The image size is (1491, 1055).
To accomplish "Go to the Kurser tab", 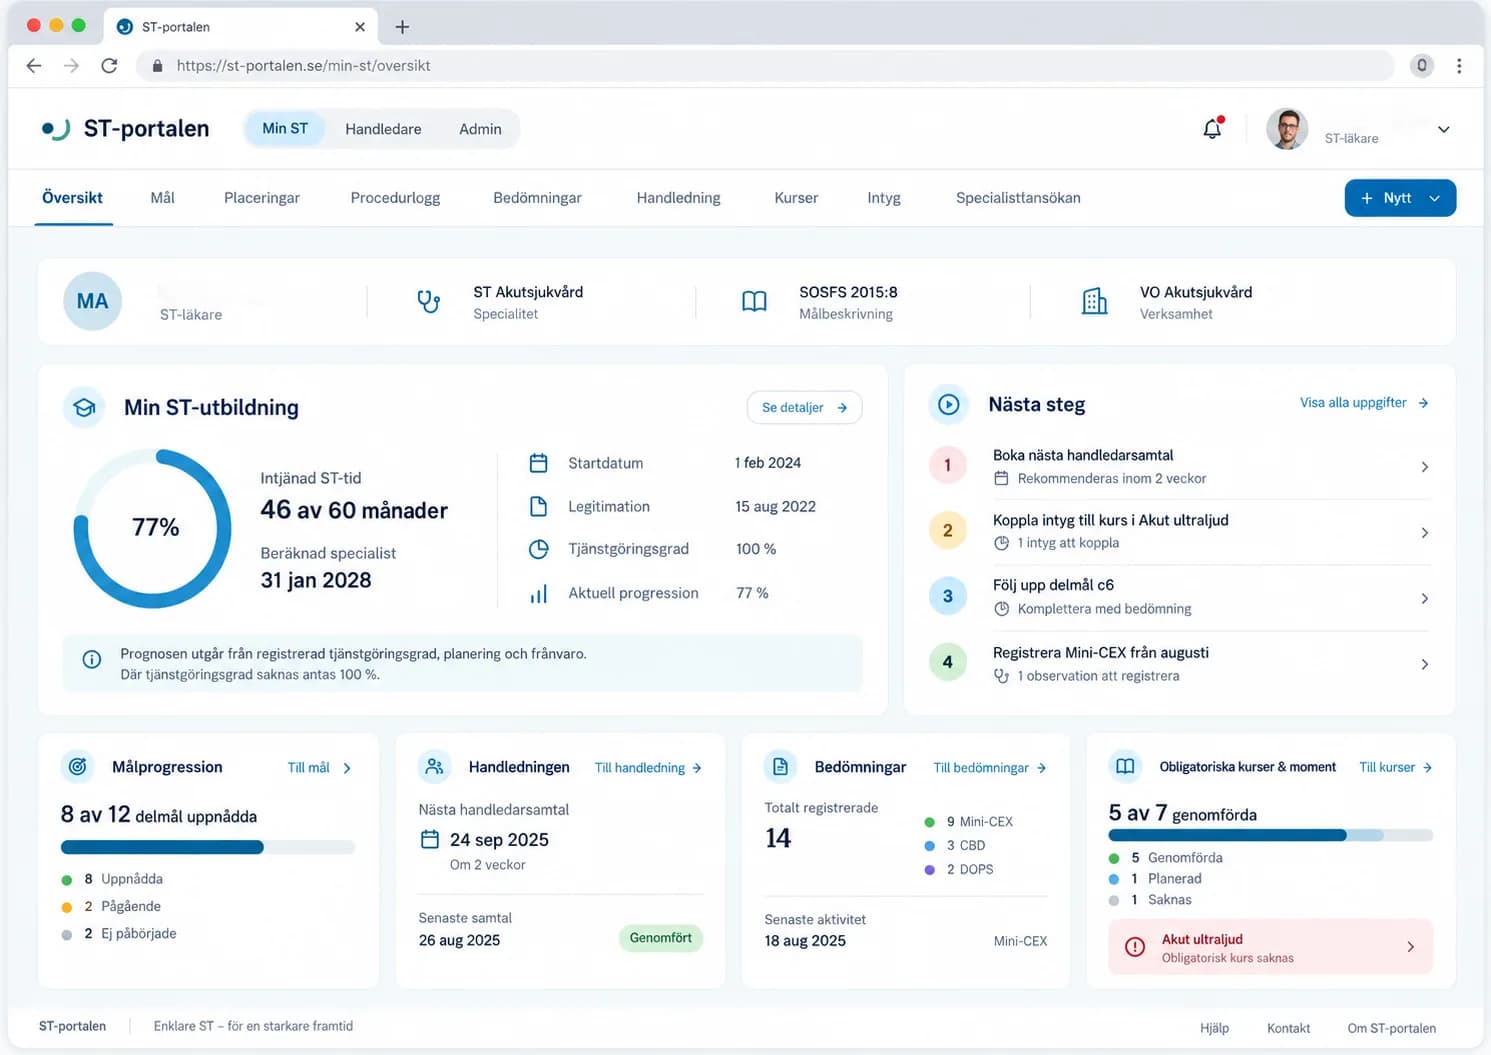I will [796, 198].
